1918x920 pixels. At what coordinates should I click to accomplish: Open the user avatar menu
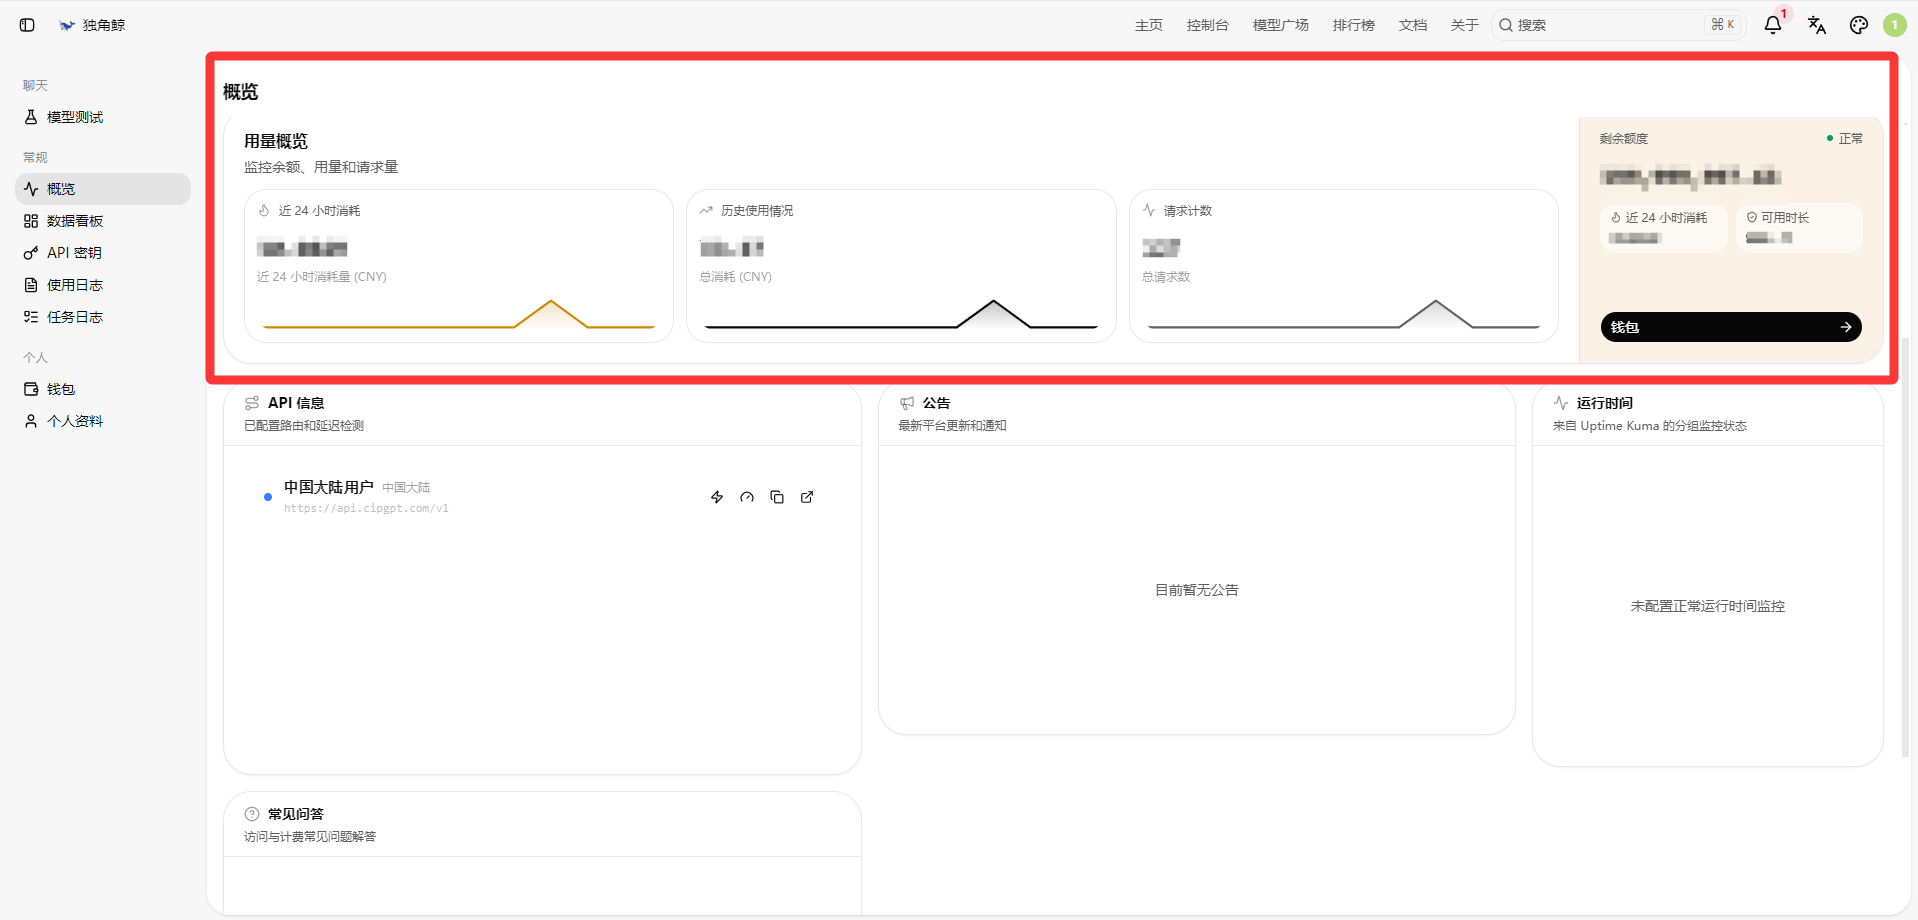pyautogui.click(x=1895, y=25)
